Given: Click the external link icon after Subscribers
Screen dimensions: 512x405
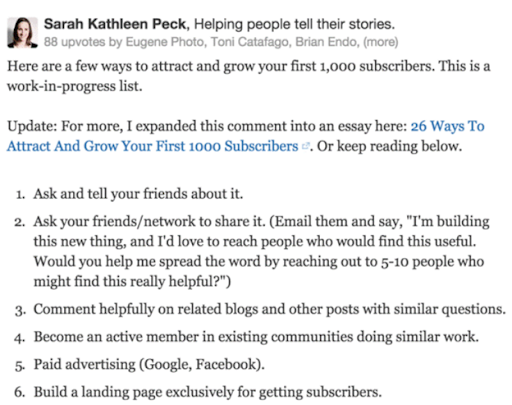Looking at the screenshot, I should pos(305,146).
